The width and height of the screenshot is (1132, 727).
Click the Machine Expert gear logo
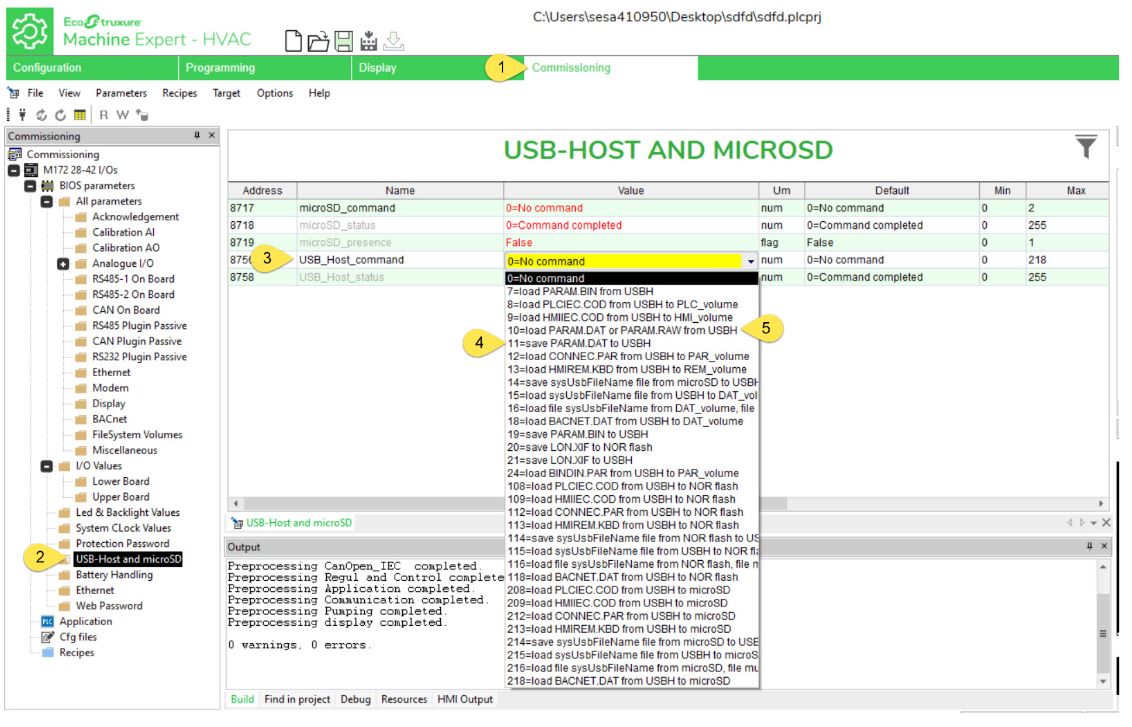coord(30,32)
